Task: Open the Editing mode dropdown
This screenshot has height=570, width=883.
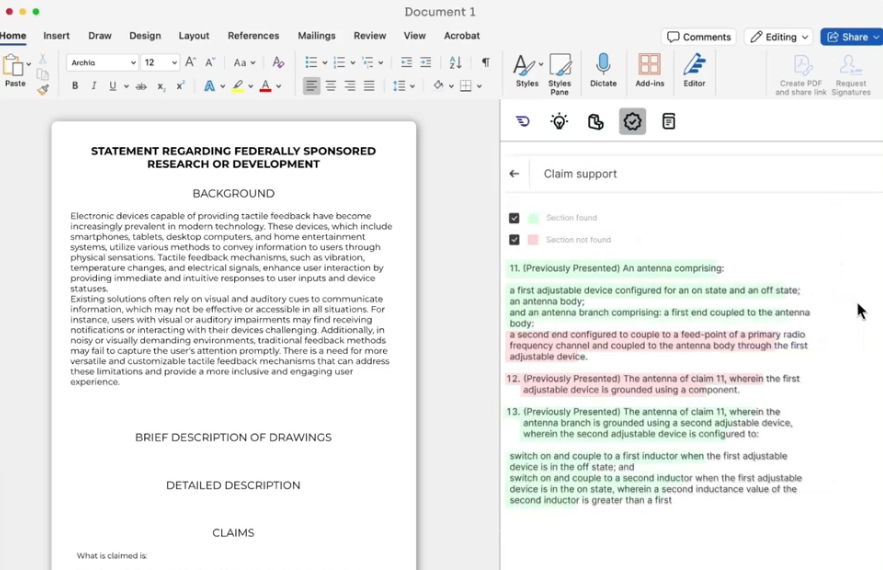Action: pyautogui.click(x=779, y=37)
